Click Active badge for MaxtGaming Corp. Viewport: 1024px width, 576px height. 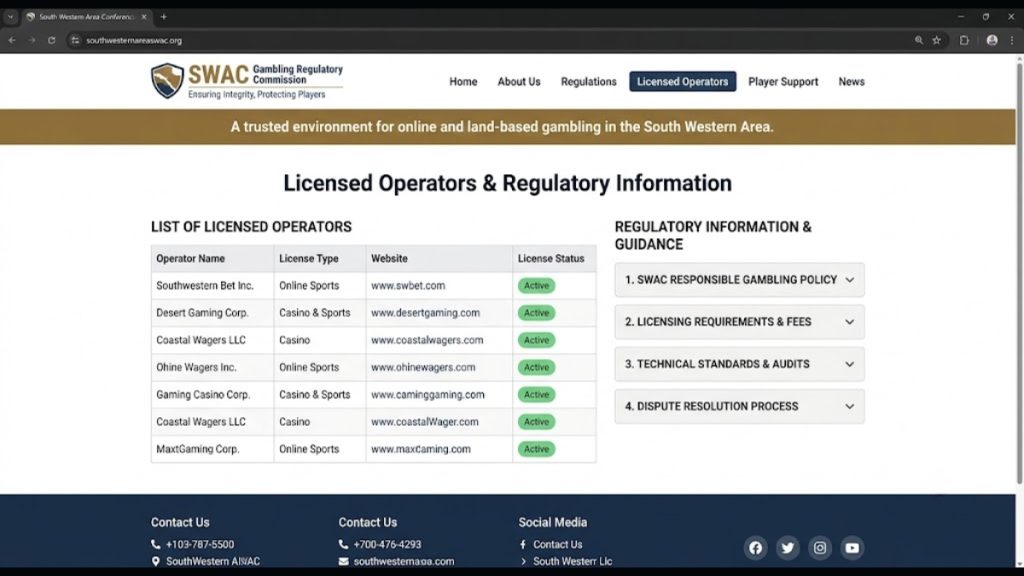point(536,449)
